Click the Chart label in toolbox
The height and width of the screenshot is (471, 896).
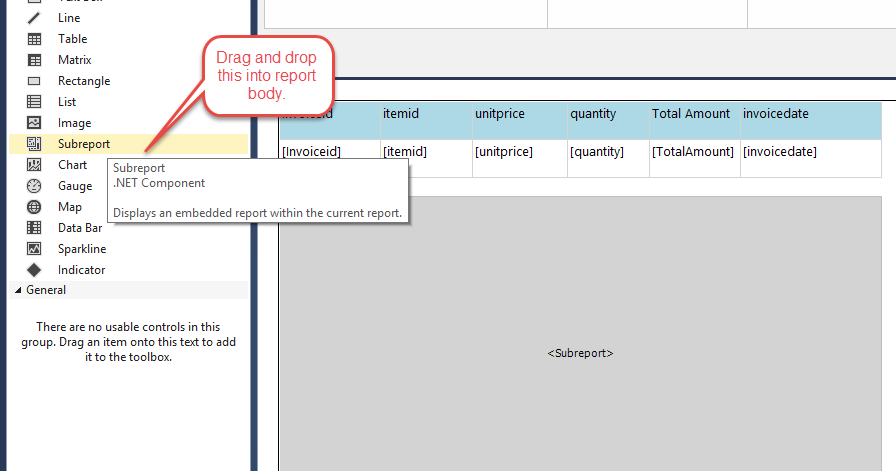pos(73,165)
